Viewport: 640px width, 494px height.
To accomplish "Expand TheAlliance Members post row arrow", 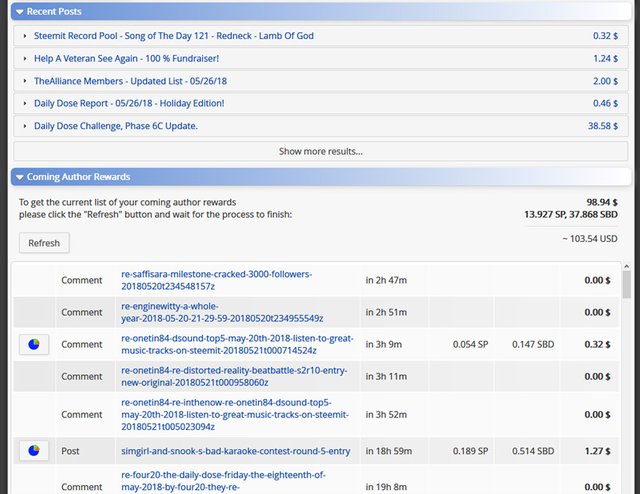I will click(25, 81).
